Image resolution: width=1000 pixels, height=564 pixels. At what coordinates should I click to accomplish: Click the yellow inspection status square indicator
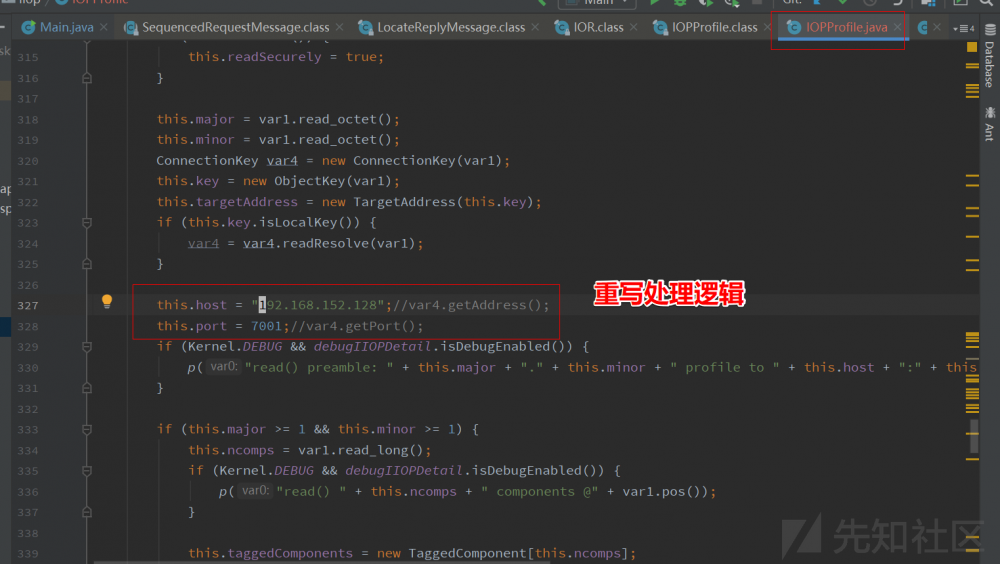tap(972, 47)
